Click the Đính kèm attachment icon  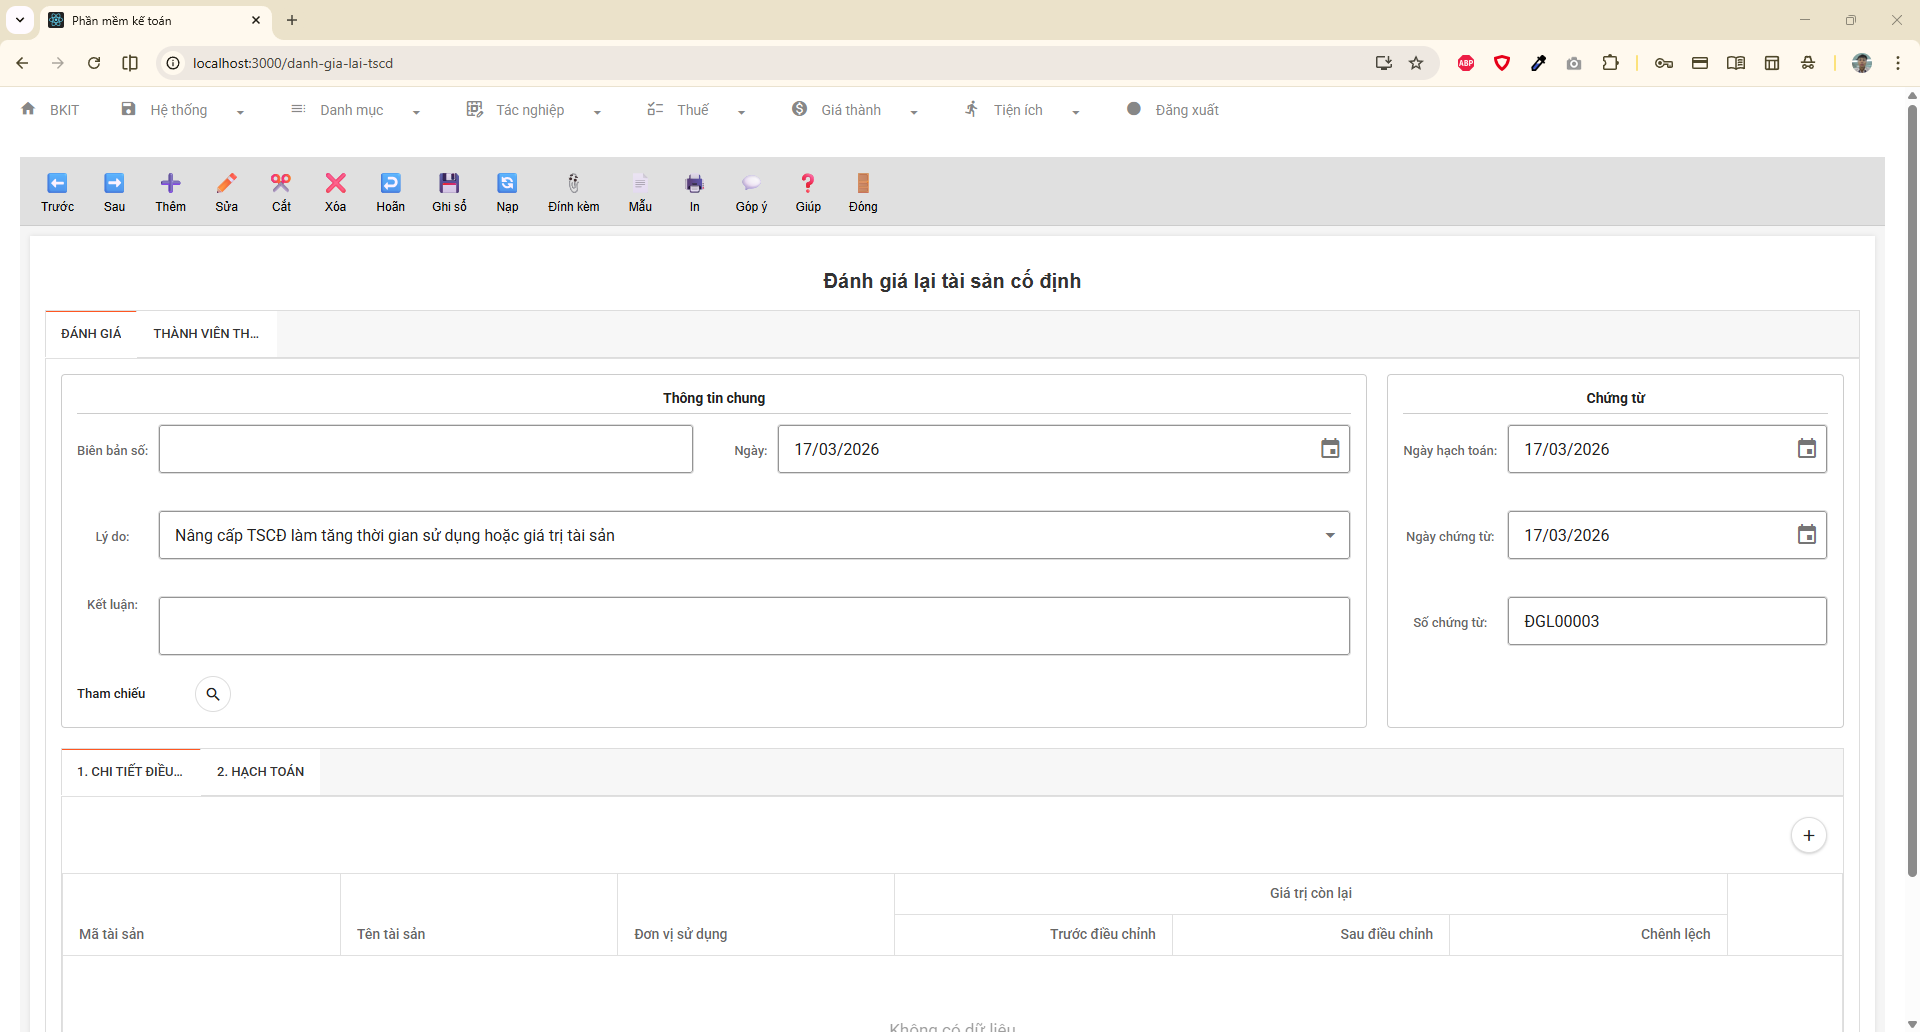click(573, 184)
